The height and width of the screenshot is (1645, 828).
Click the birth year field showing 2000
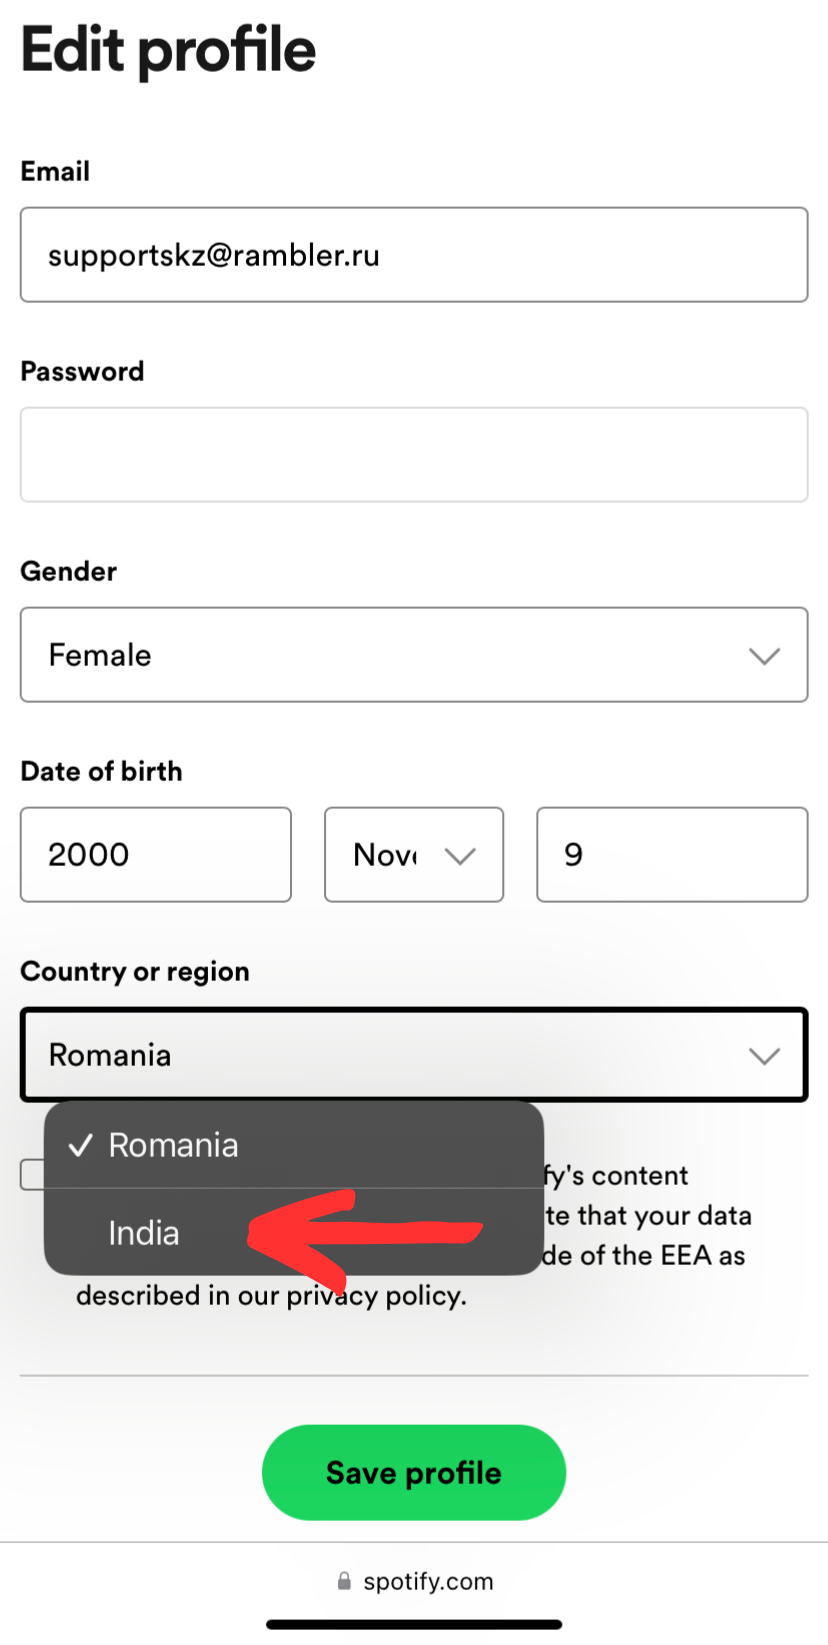click(x=156, y=855)
